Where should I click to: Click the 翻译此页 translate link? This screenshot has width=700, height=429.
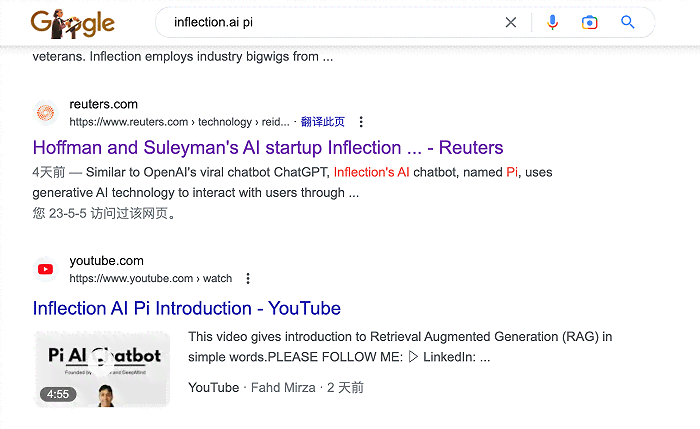(322, 122)
